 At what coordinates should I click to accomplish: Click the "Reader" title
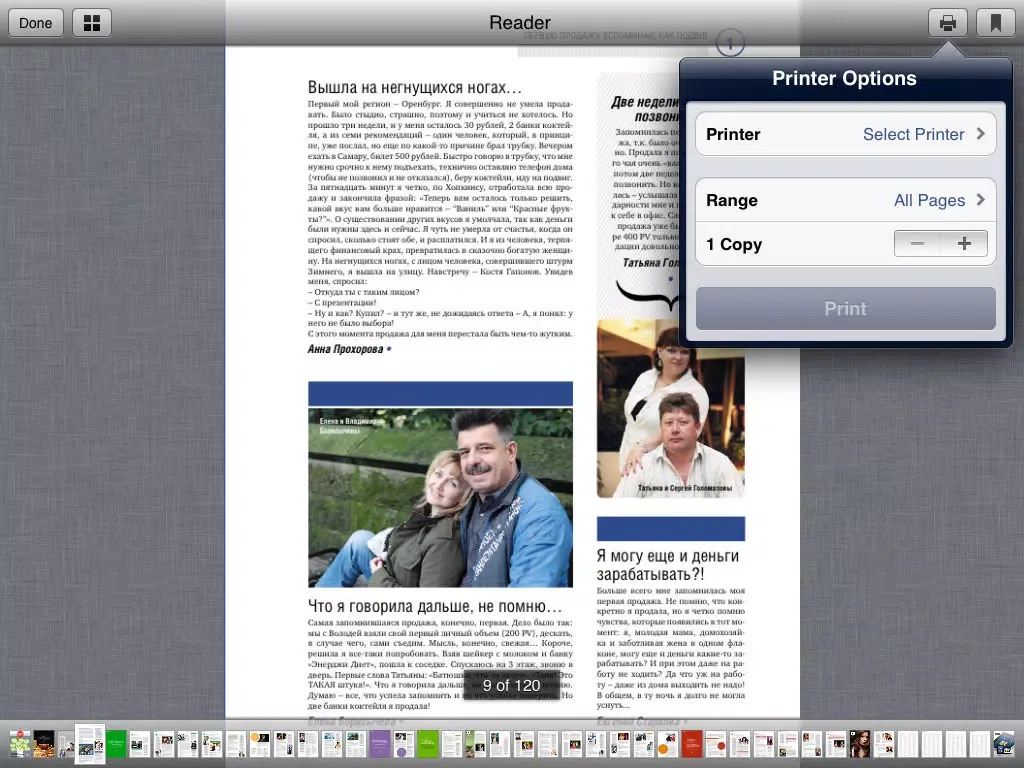point(520,23)
